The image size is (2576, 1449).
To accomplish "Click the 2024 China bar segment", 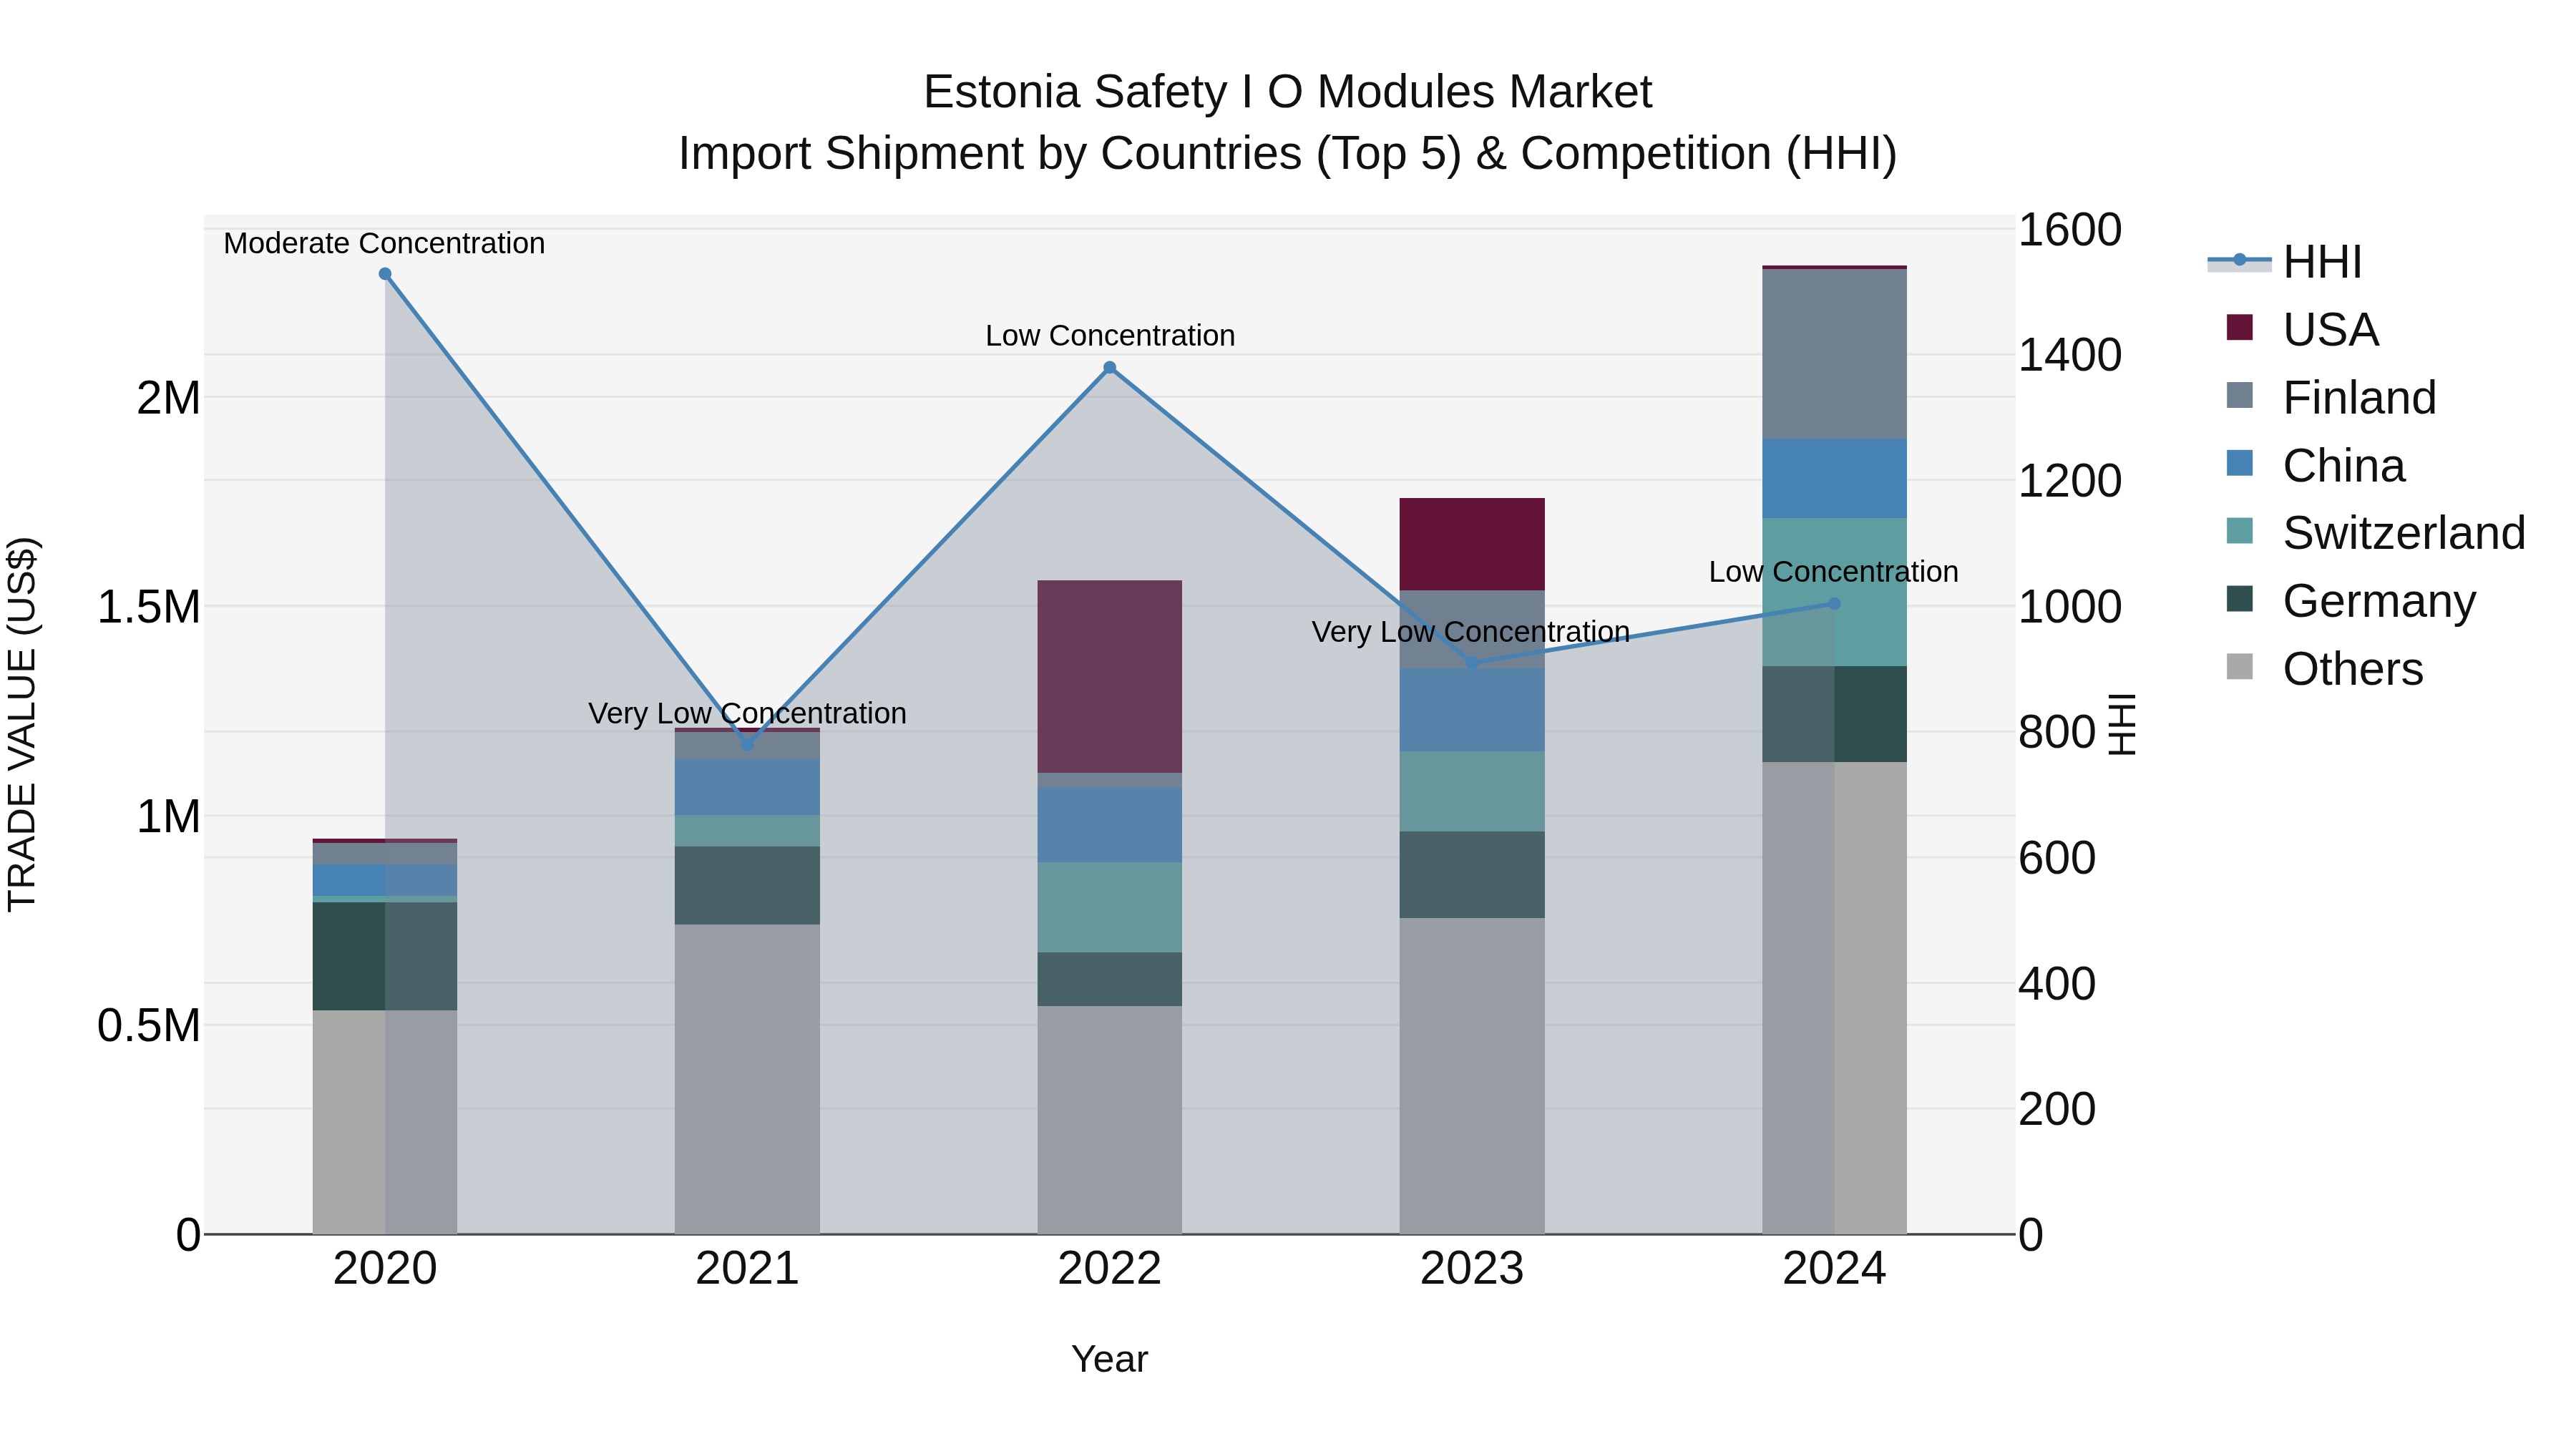I will tap(1834, 478).
